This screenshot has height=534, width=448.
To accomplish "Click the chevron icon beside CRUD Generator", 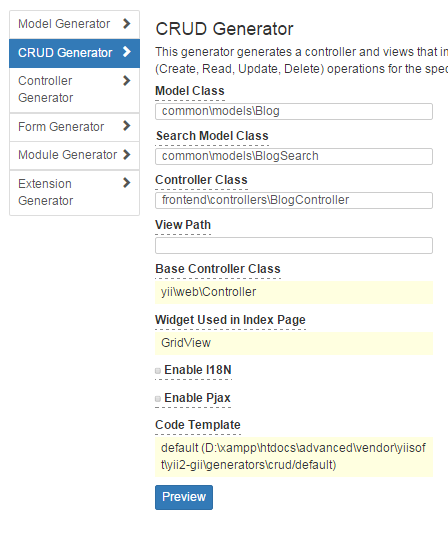I will pos(127,52).
